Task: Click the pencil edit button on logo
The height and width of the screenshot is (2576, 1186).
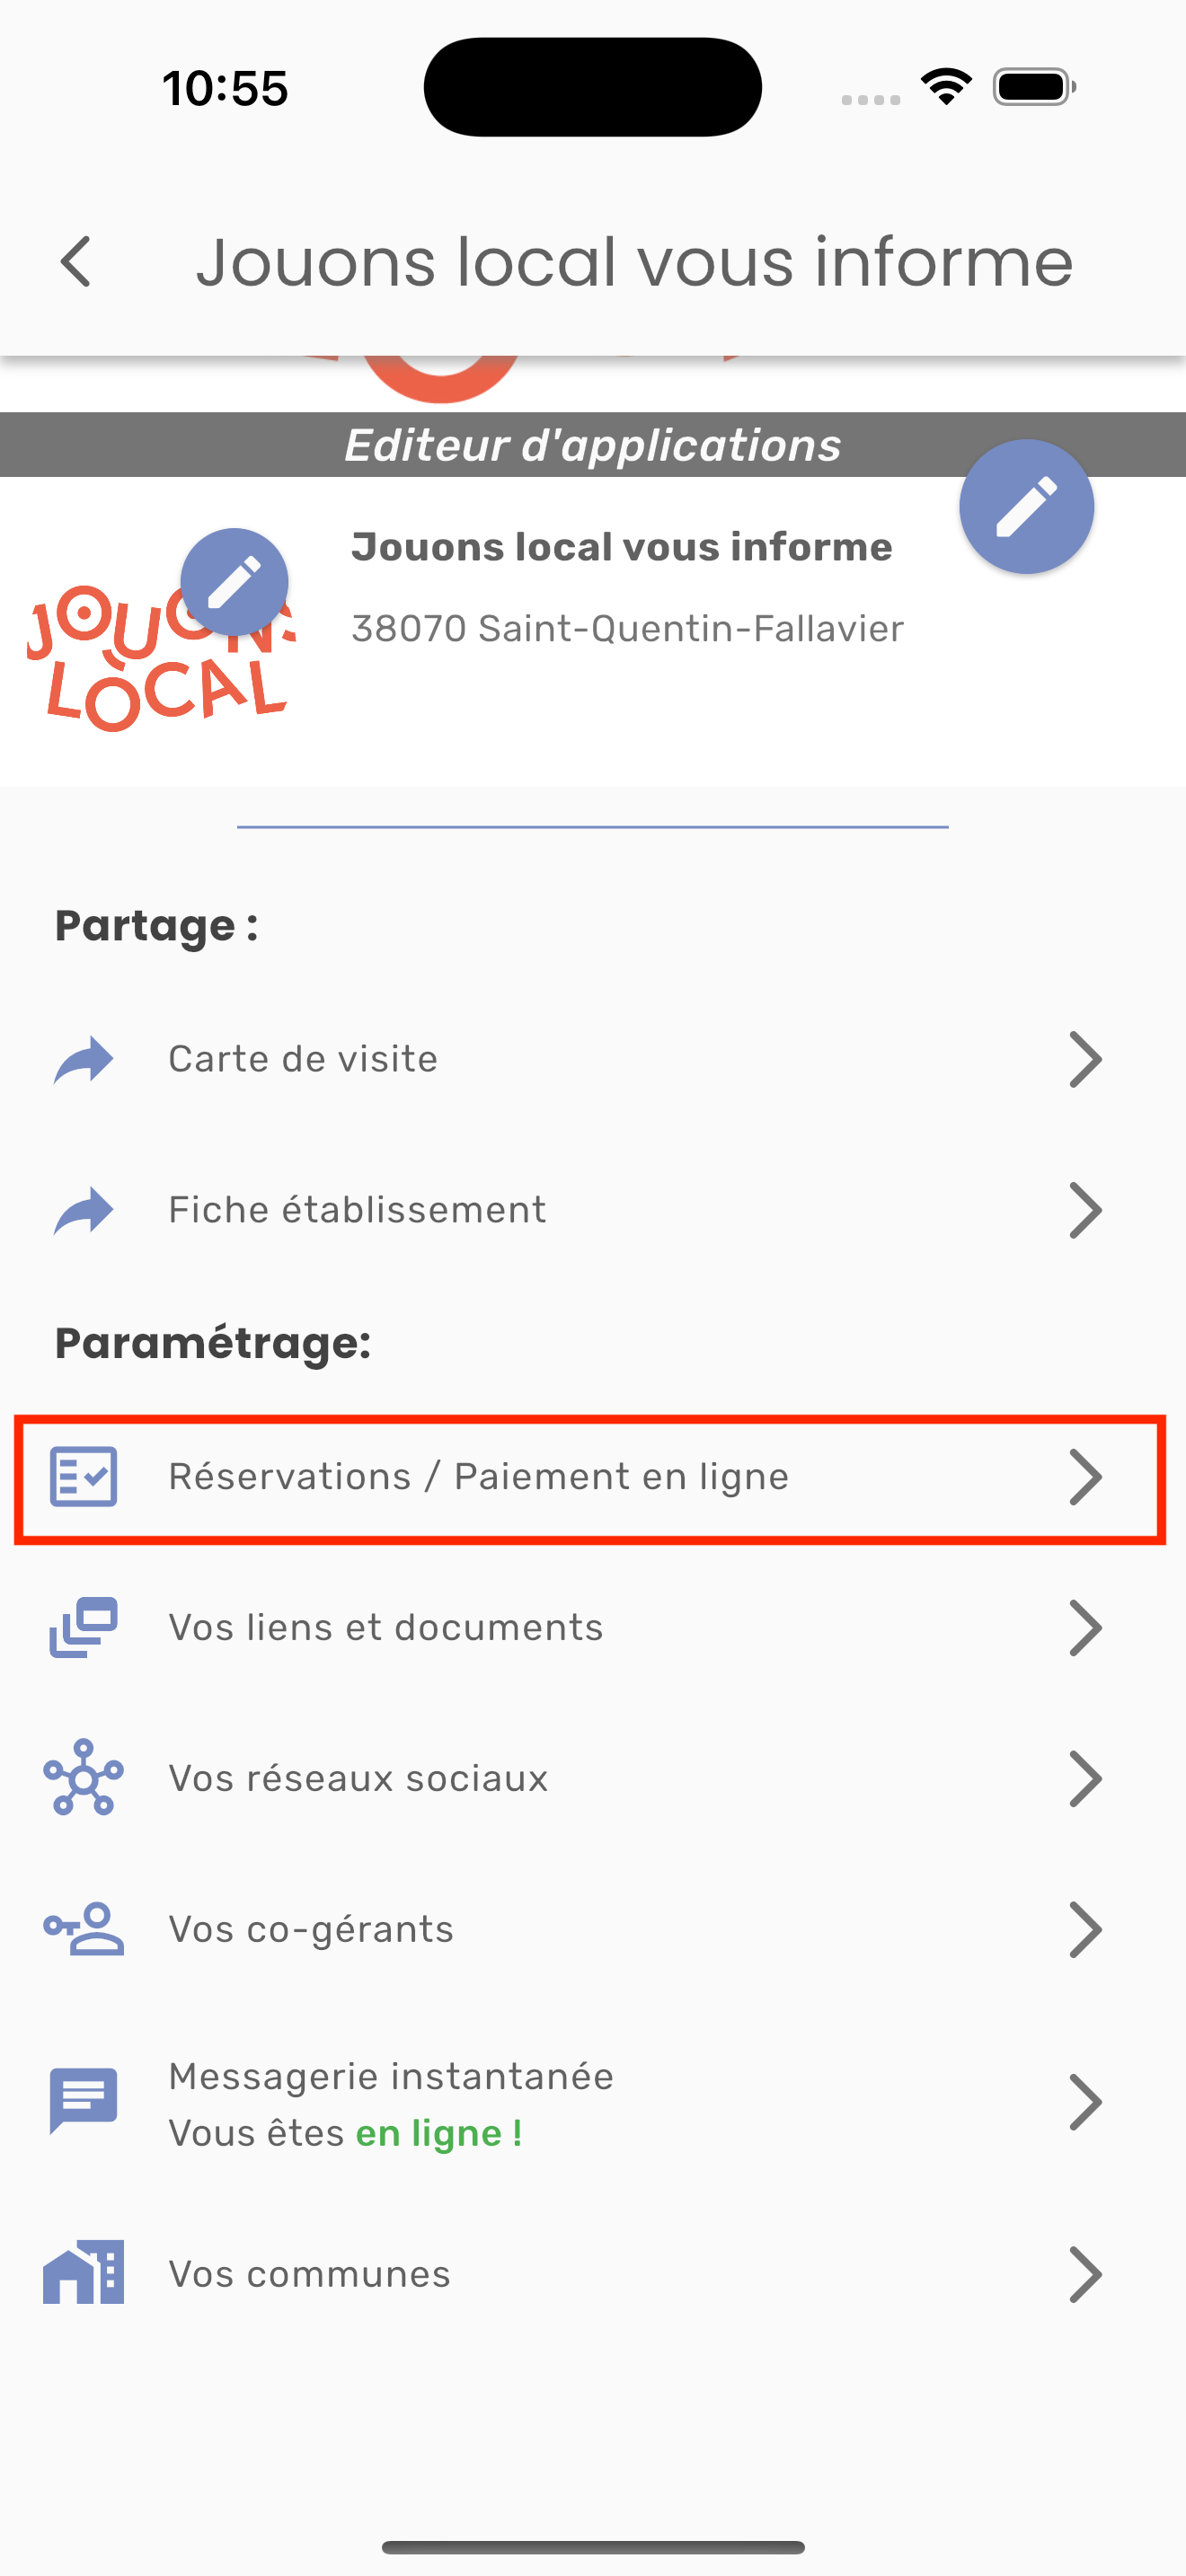Action: click(234, 582)
